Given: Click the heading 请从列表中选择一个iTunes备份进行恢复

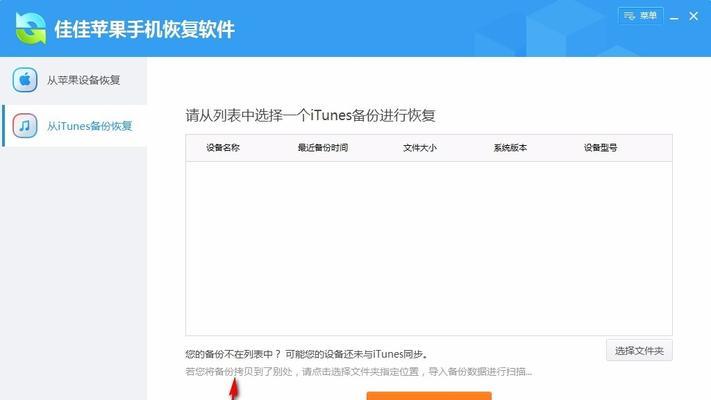Looking at the screenshot, I should [310, 115].
